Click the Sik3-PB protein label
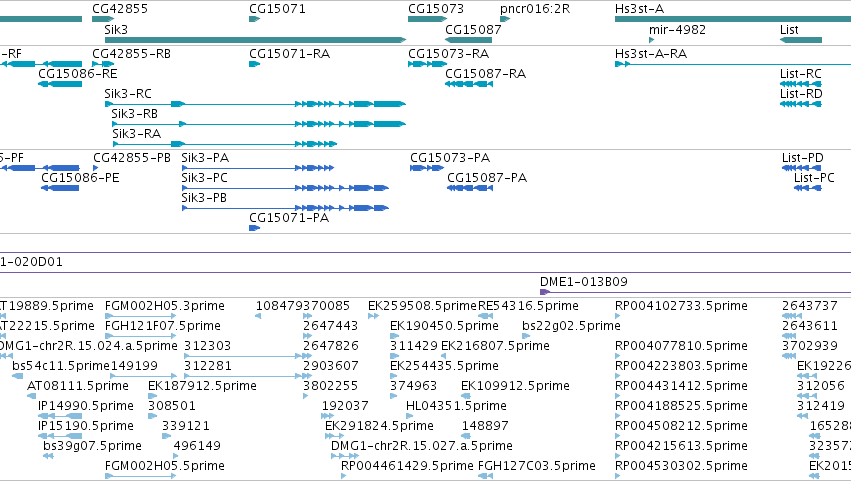This screenshot has height=481, width=851. pyautogui.click(x=204, y=198)
